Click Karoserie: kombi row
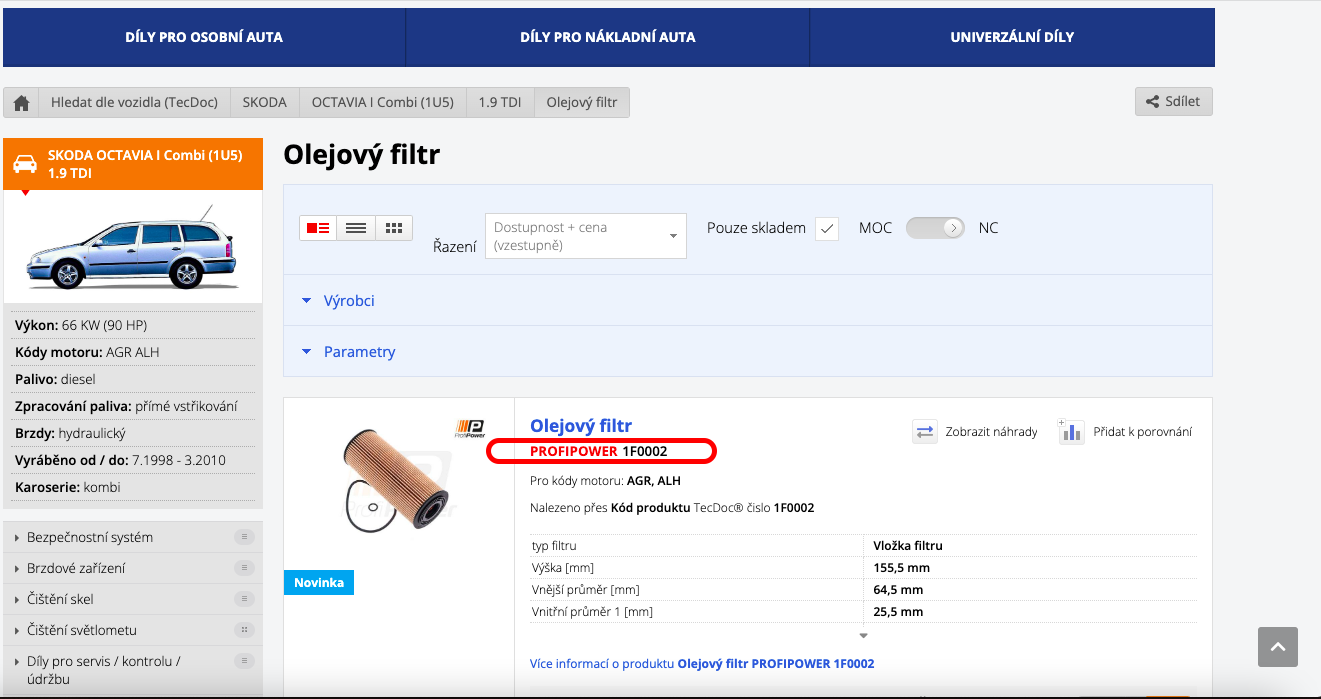Screen dimensions: 1321x699 [x=133, y=487]
